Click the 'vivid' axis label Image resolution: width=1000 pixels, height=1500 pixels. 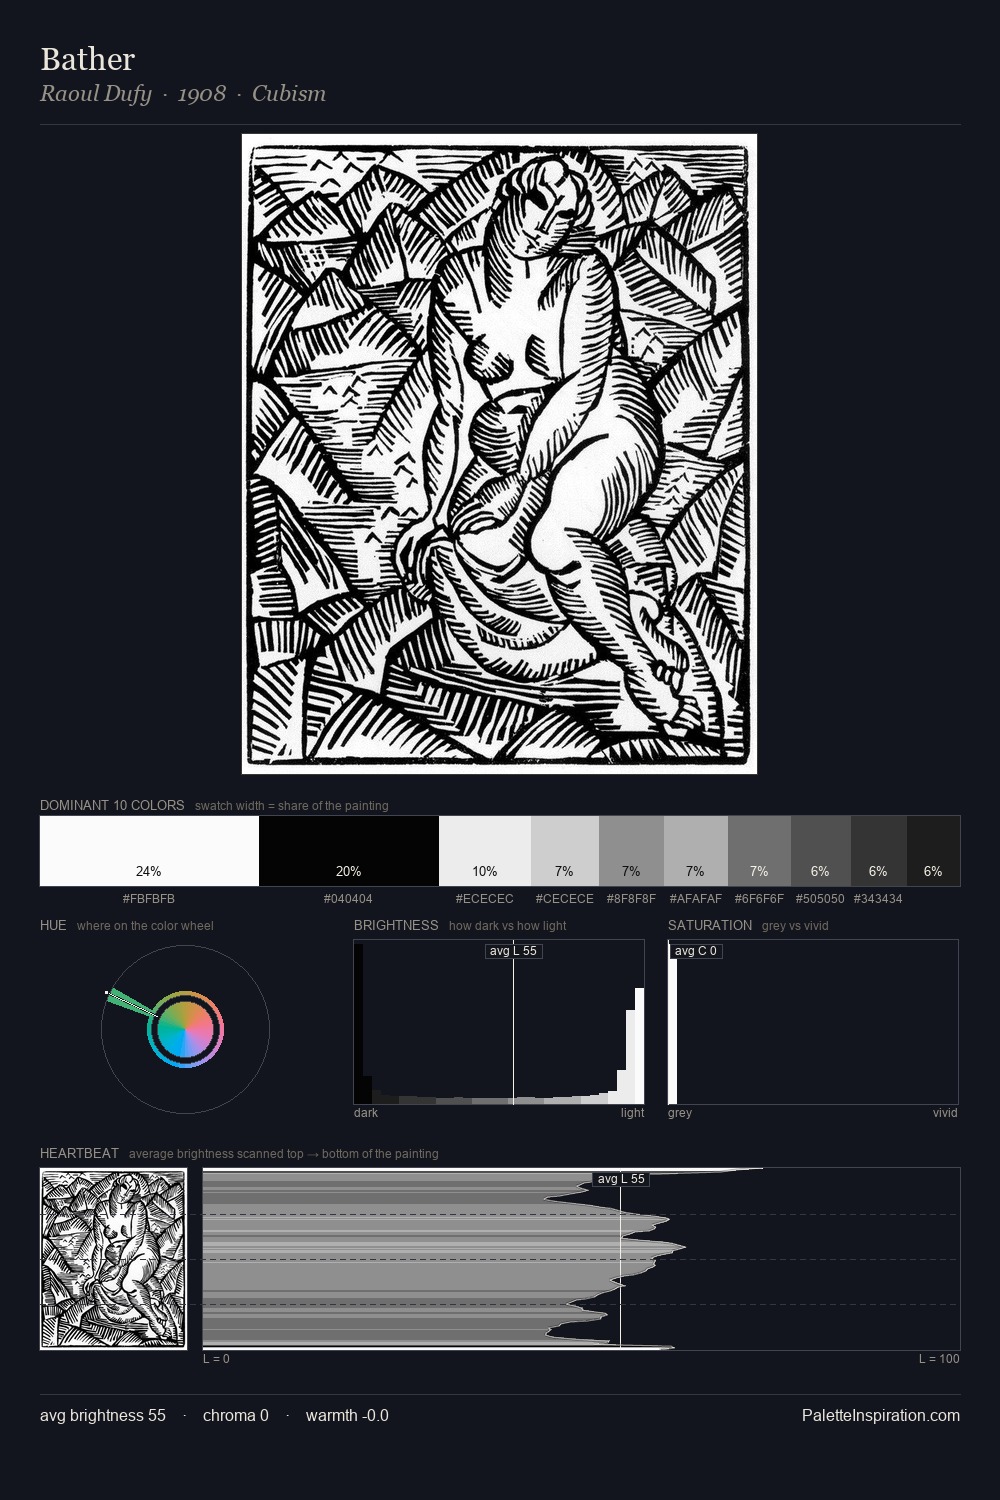click(945, 1113)
